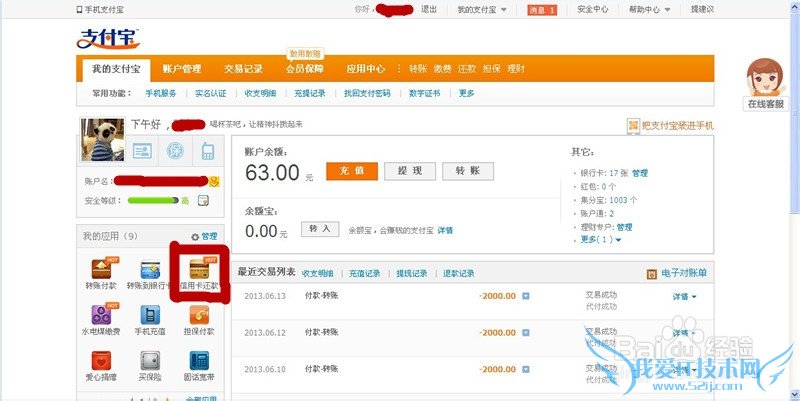Click the 电子对账单 statement icon
Viewport: 800px width, 401px height.
click(x=652, y=274)
